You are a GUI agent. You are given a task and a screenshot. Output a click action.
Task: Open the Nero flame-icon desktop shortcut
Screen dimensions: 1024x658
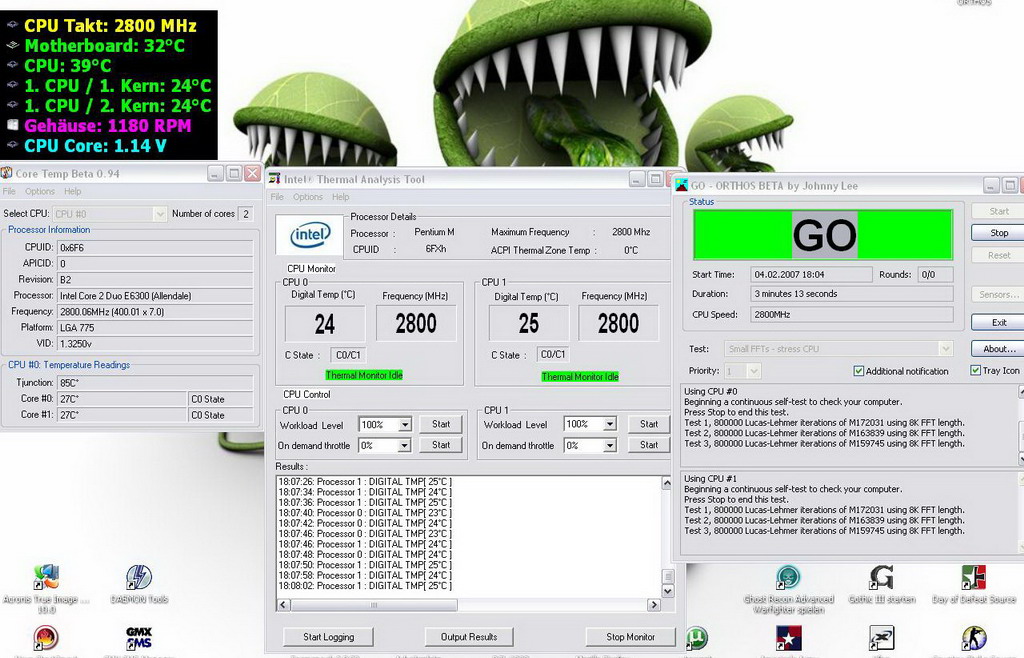pyautogui.click(x=46, y=638)
